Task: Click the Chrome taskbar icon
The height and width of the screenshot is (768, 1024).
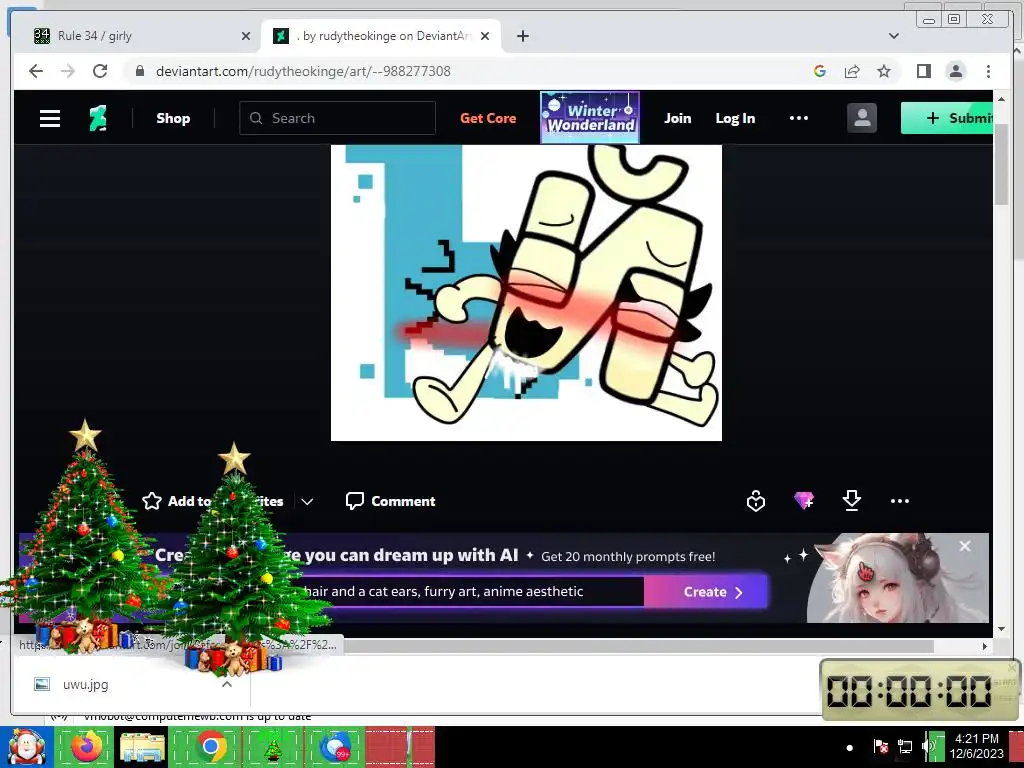Action: (210, 747)
